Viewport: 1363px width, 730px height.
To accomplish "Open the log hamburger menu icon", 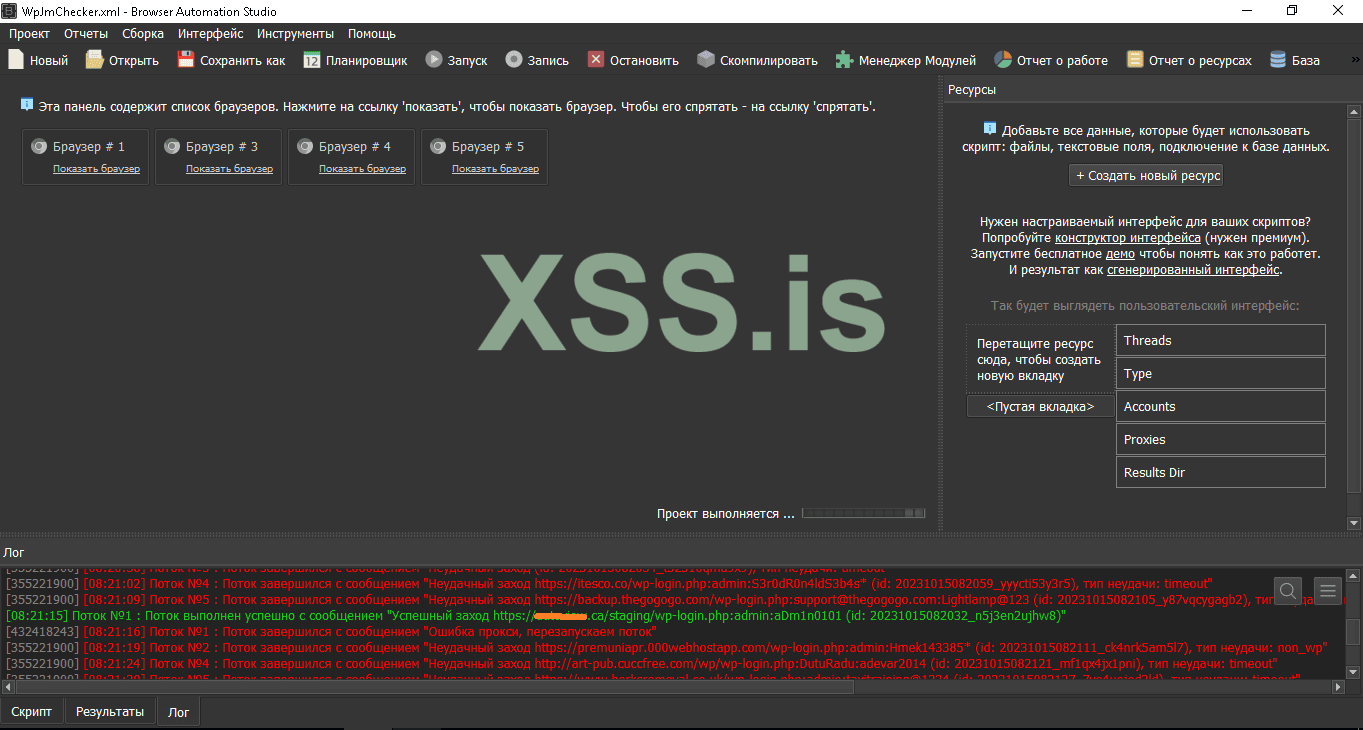I will point(1328,590).
